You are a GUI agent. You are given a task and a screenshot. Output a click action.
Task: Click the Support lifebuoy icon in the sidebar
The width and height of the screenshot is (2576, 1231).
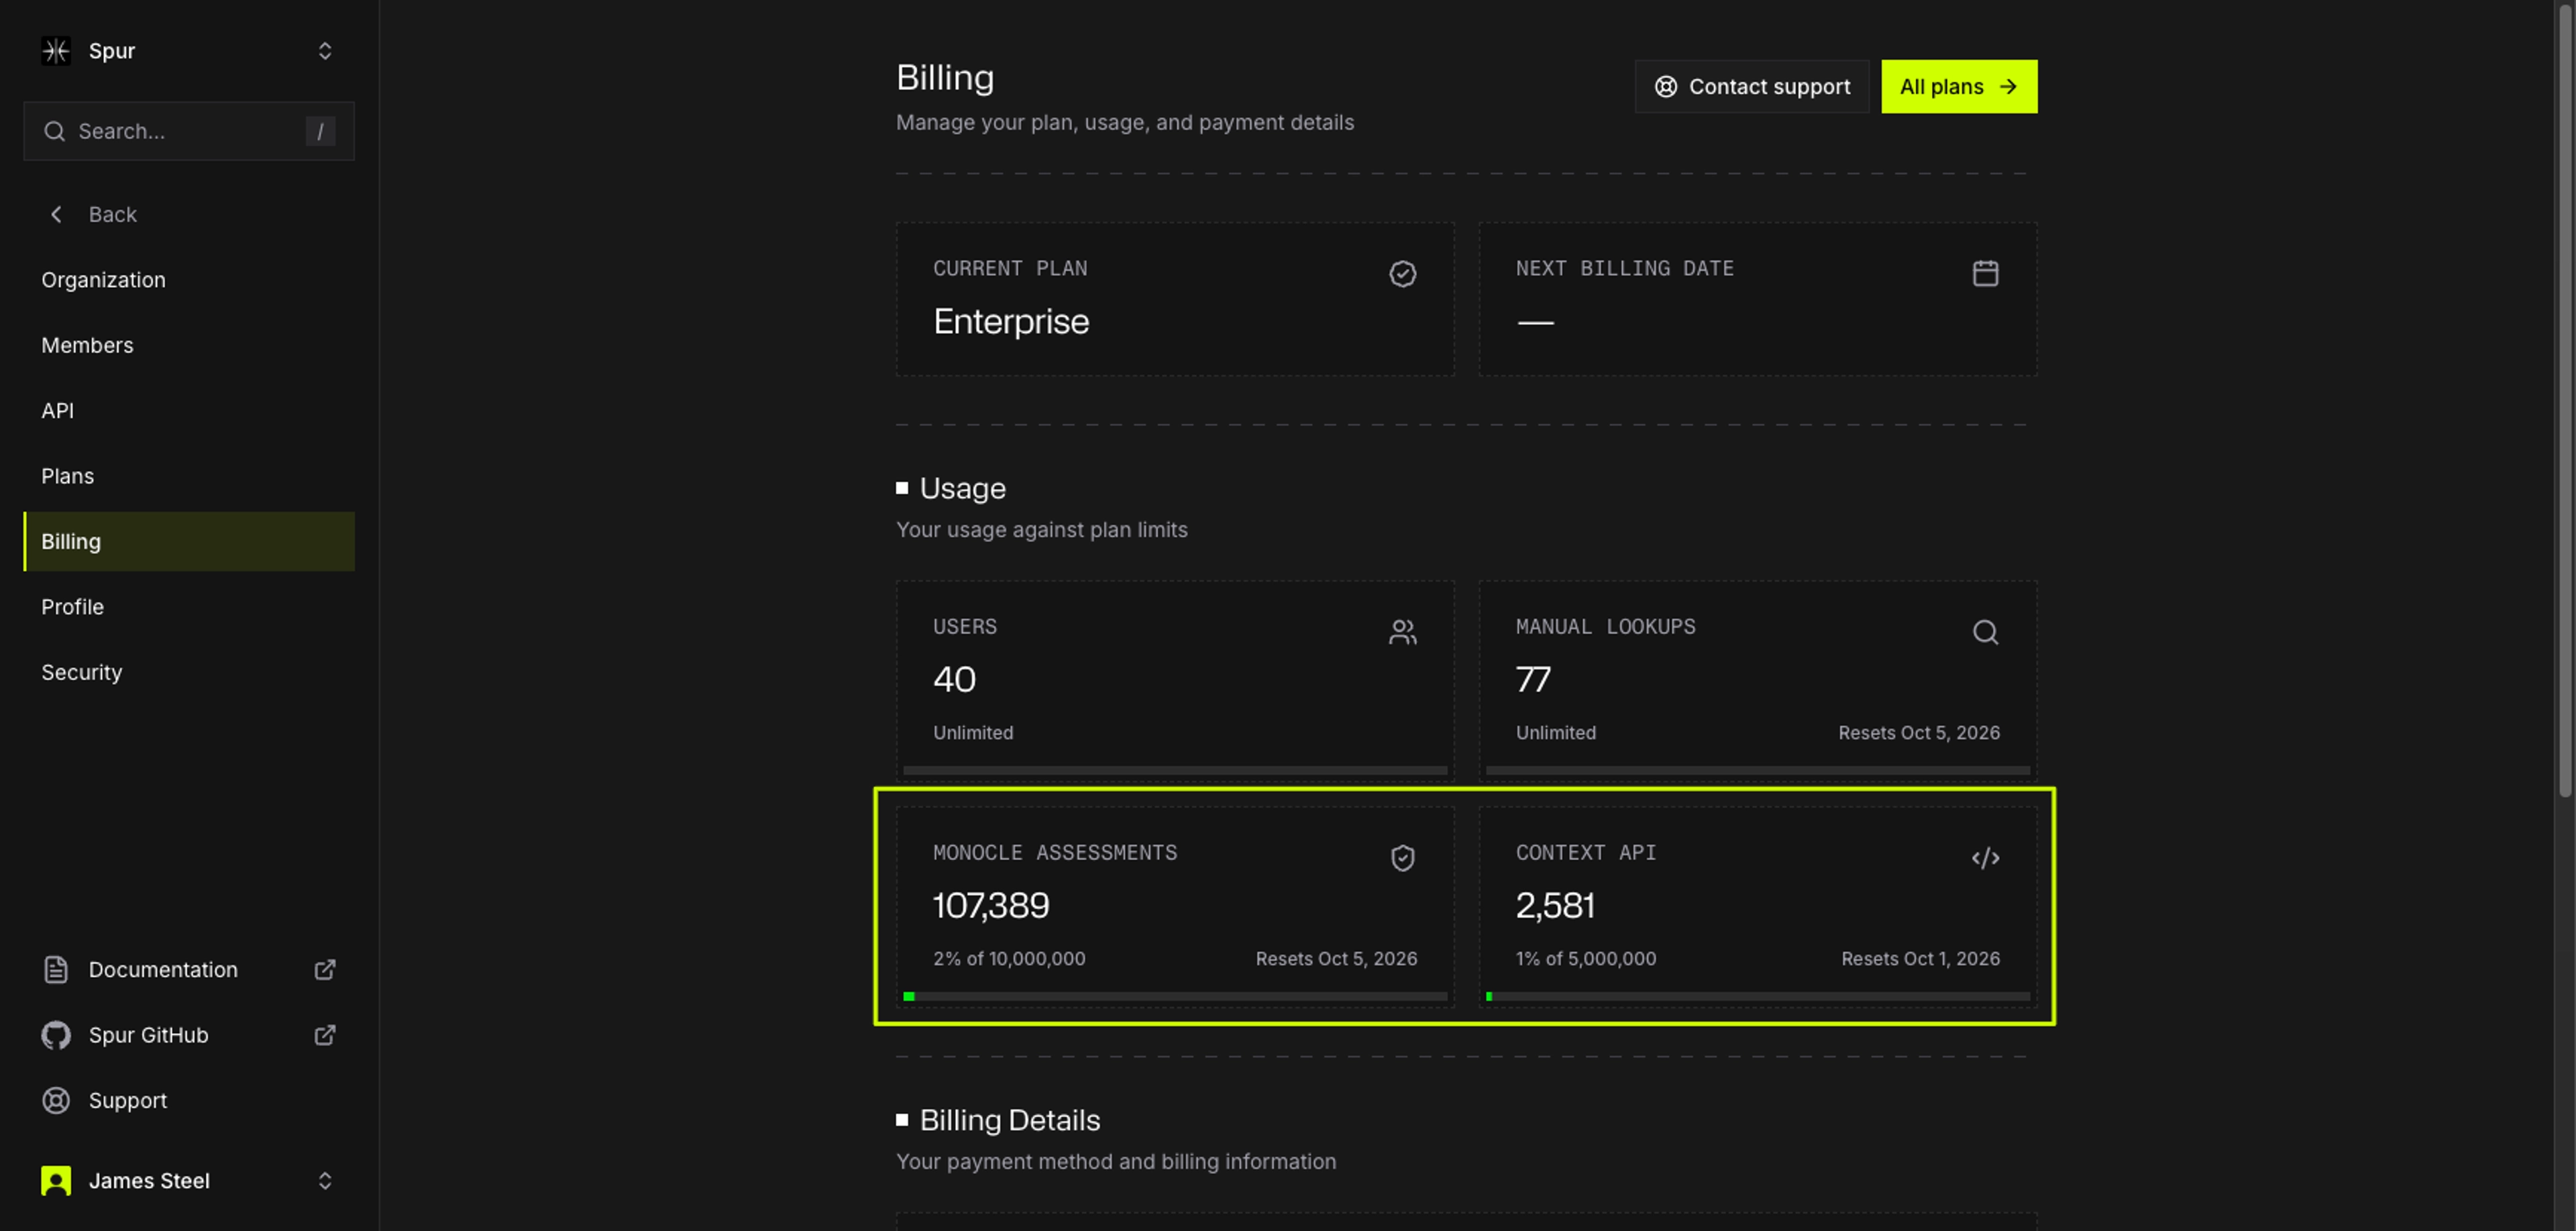[x=56, y=1100]
